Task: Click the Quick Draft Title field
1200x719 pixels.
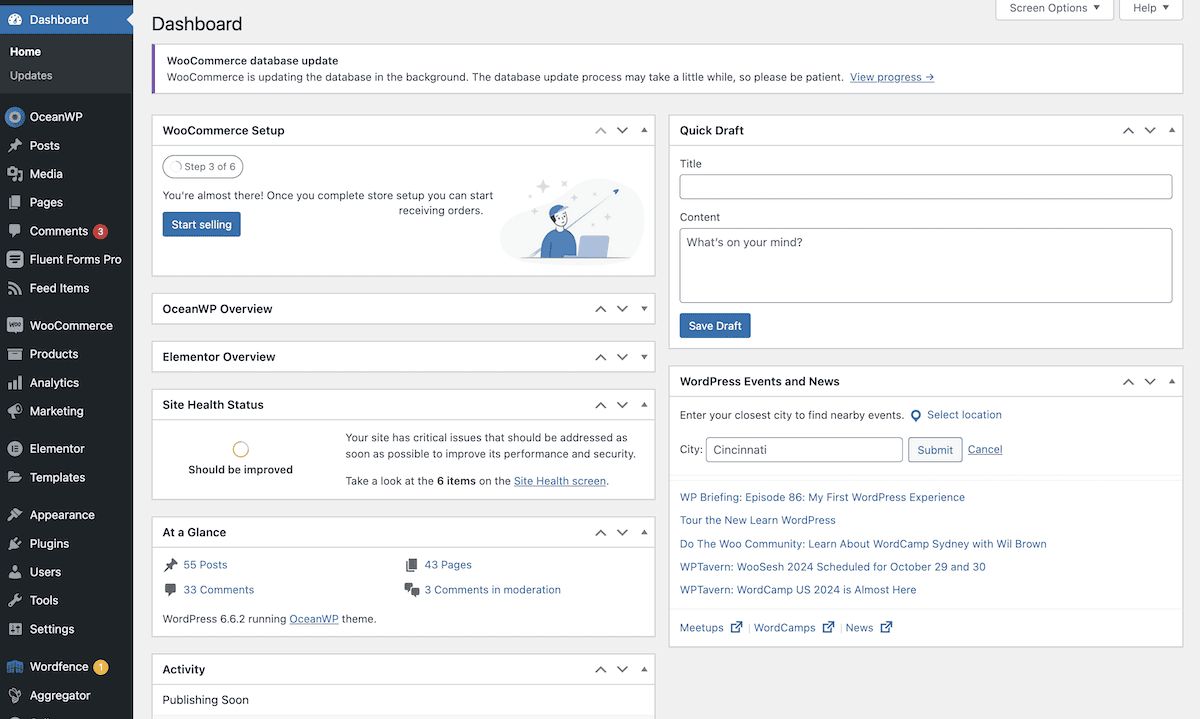Action: coord(926,187)
